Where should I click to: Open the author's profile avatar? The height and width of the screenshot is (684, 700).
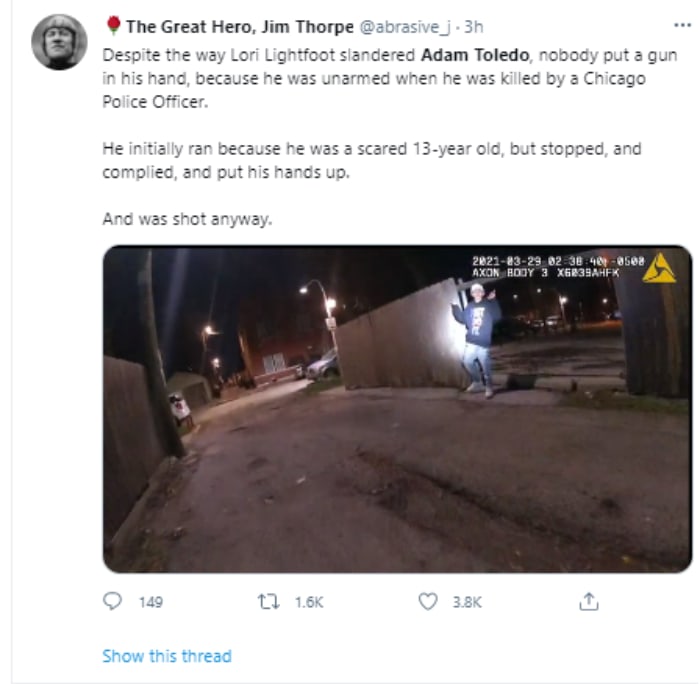60,43
